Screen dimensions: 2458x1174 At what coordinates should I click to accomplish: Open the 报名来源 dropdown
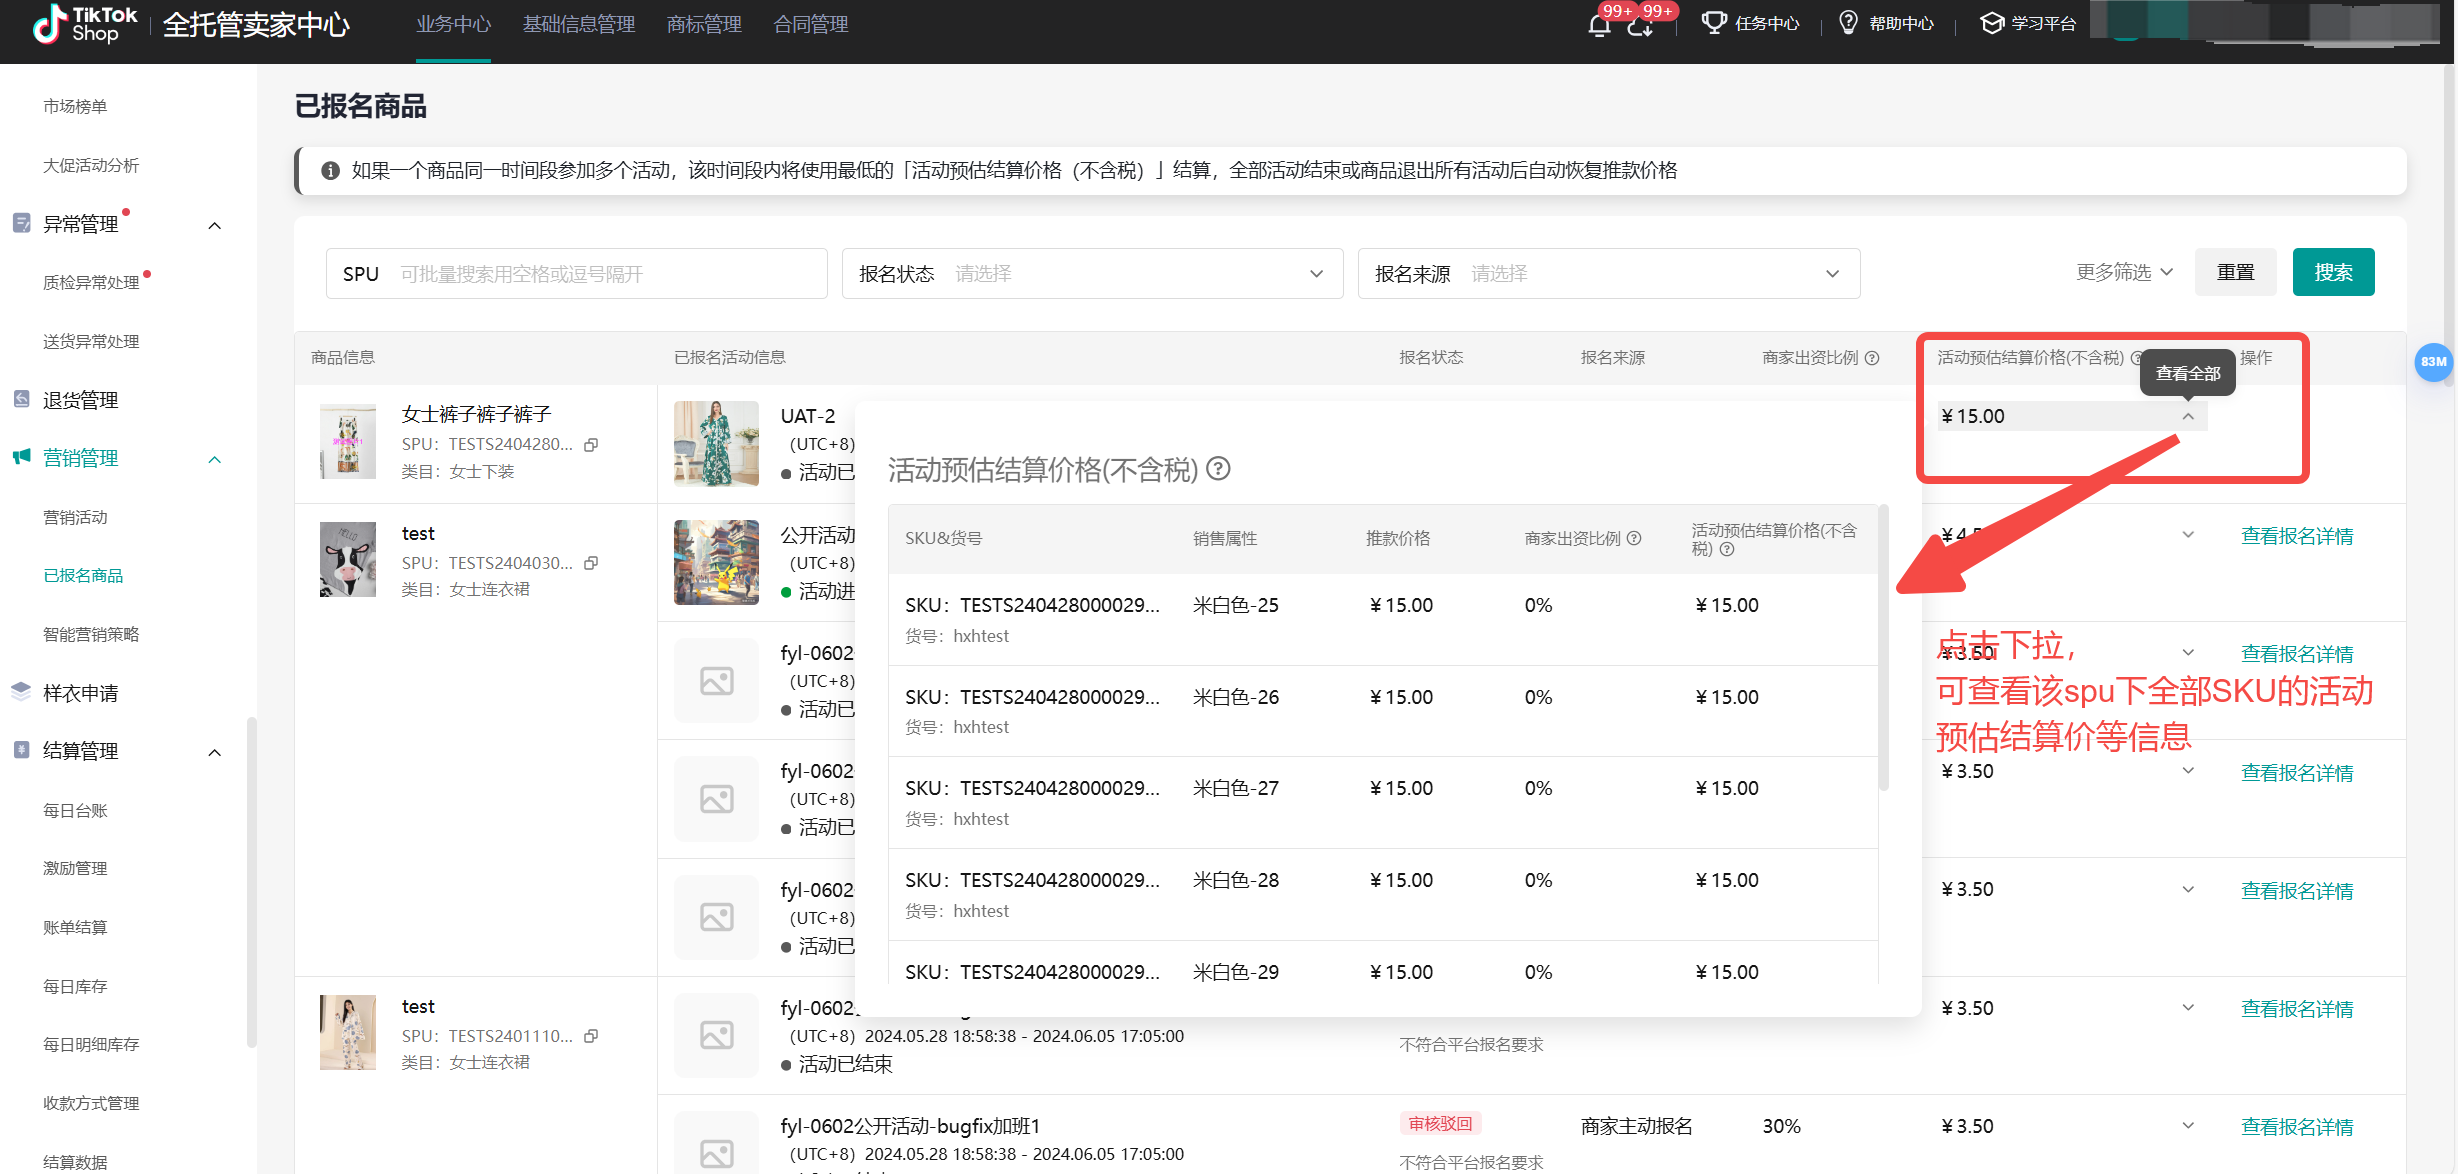pos(1608,273)
